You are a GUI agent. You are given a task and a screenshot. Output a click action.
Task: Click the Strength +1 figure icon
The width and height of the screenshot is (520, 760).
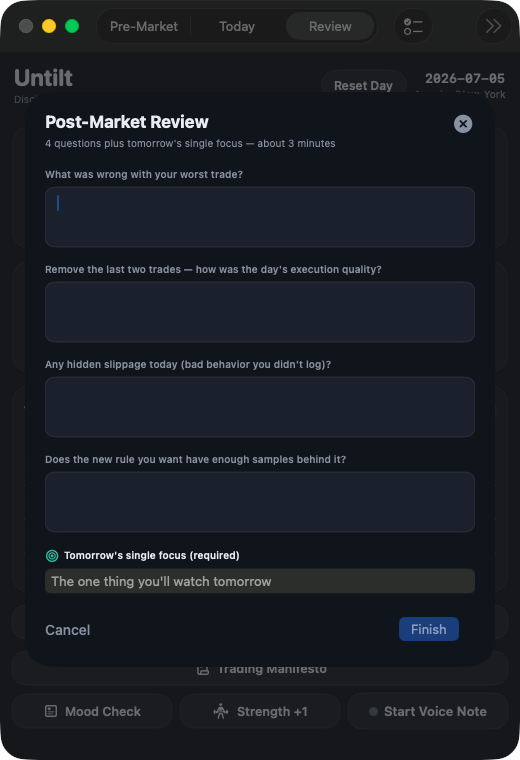221,711
